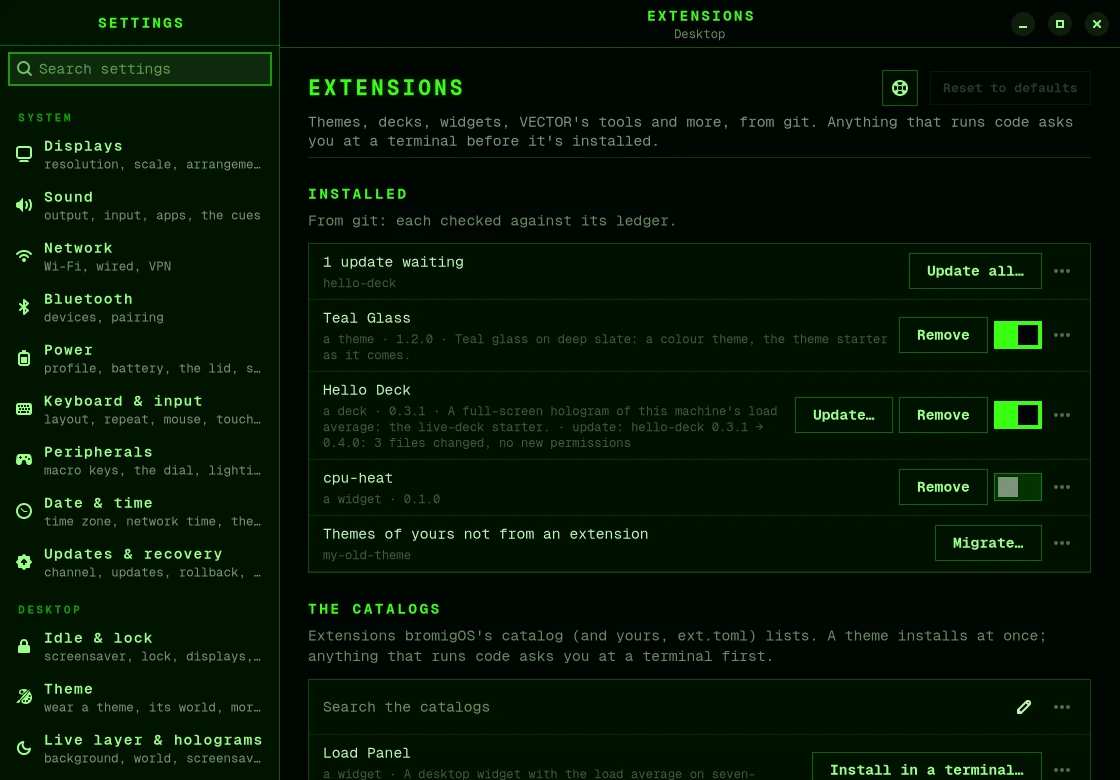
Task: Click the search magnifier icon in sidebar
Action: coord(24,69)
